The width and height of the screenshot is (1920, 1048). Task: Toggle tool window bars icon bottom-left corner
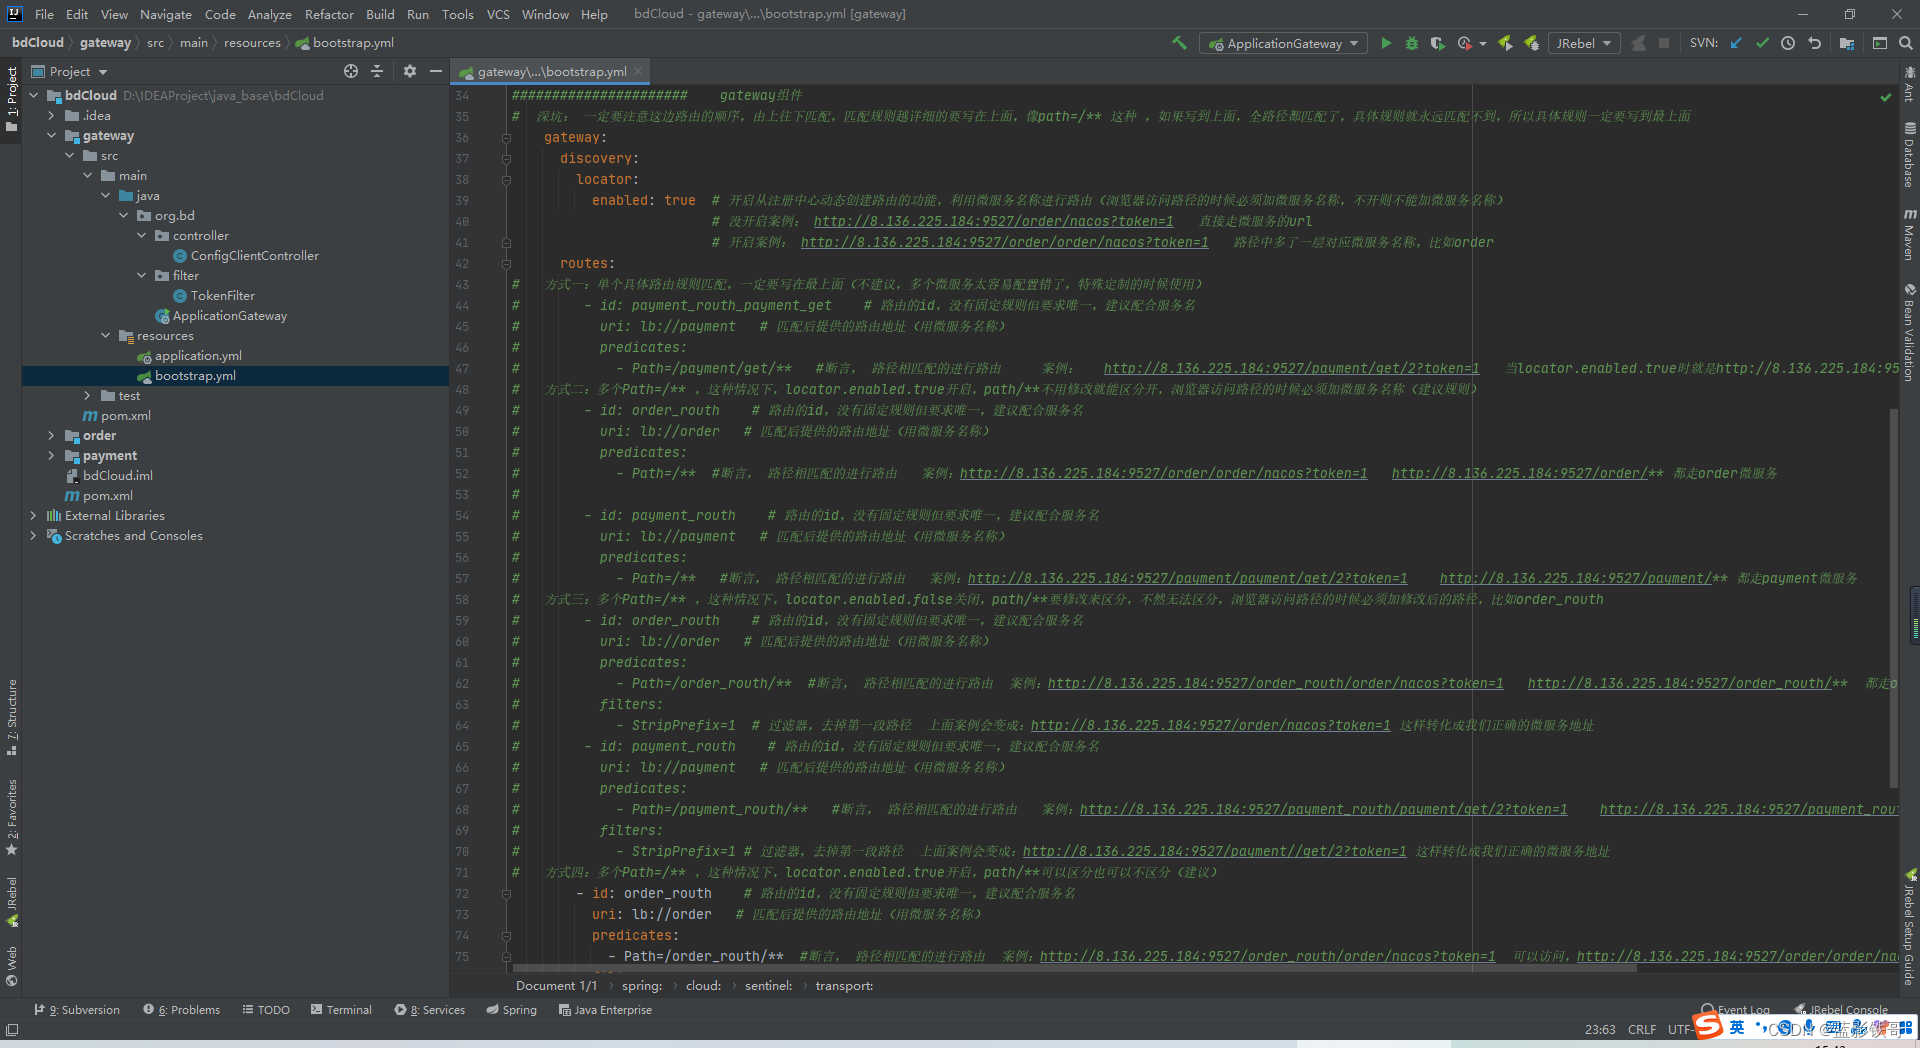(x=12, y=1029)
